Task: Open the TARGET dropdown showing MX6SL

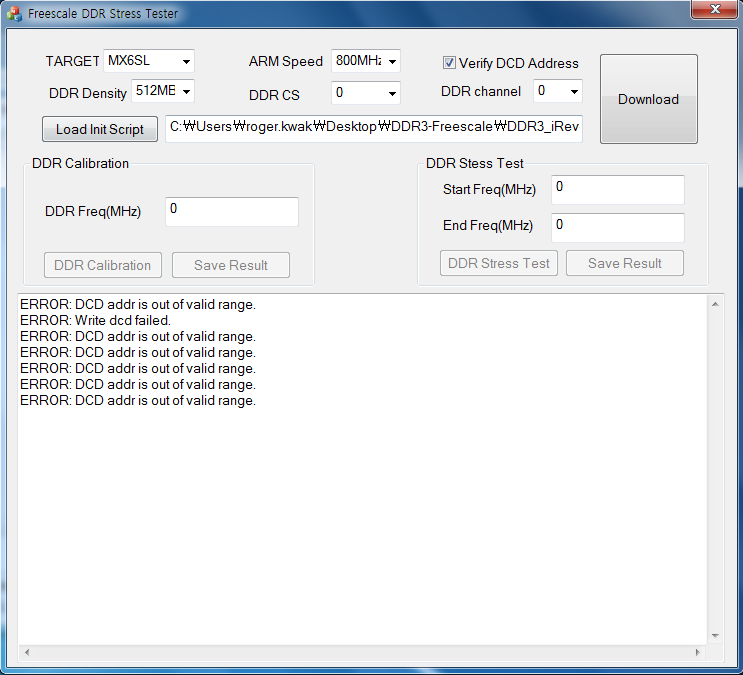Action: tap(149, 61)
